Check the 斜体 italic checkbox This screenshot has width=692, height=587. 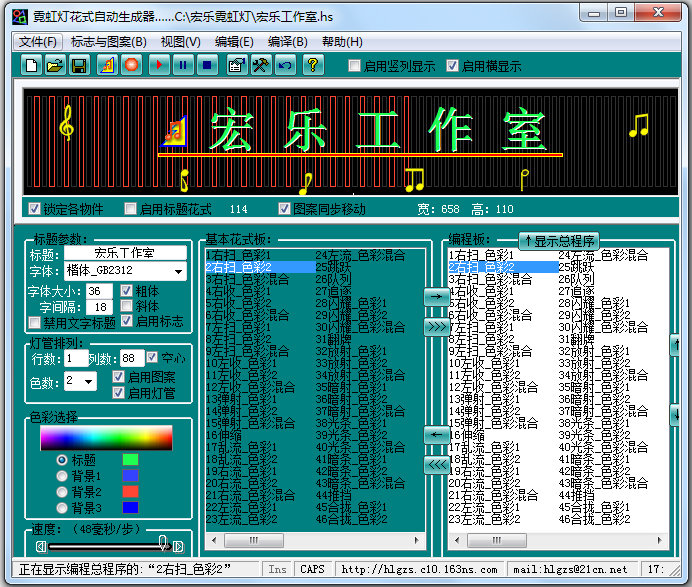127,307
